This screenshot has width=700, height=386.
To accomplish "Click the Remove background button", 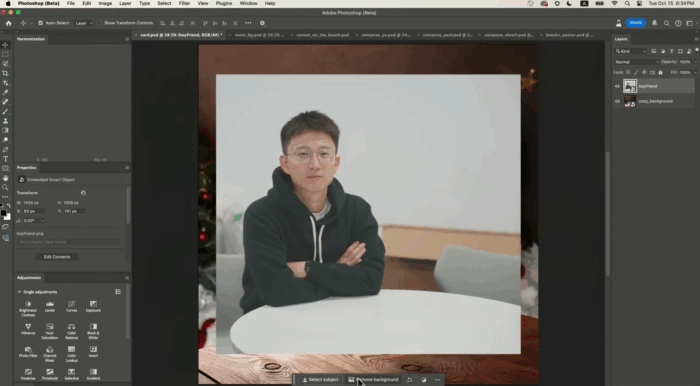I will coord(373,380).
